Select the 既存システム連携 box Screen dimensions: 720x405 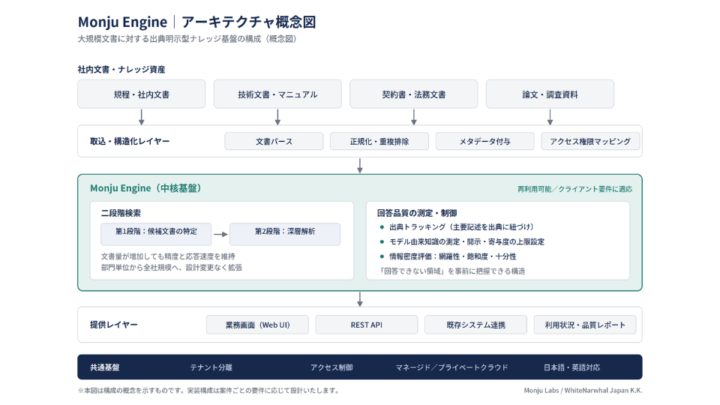pos(476,325)
